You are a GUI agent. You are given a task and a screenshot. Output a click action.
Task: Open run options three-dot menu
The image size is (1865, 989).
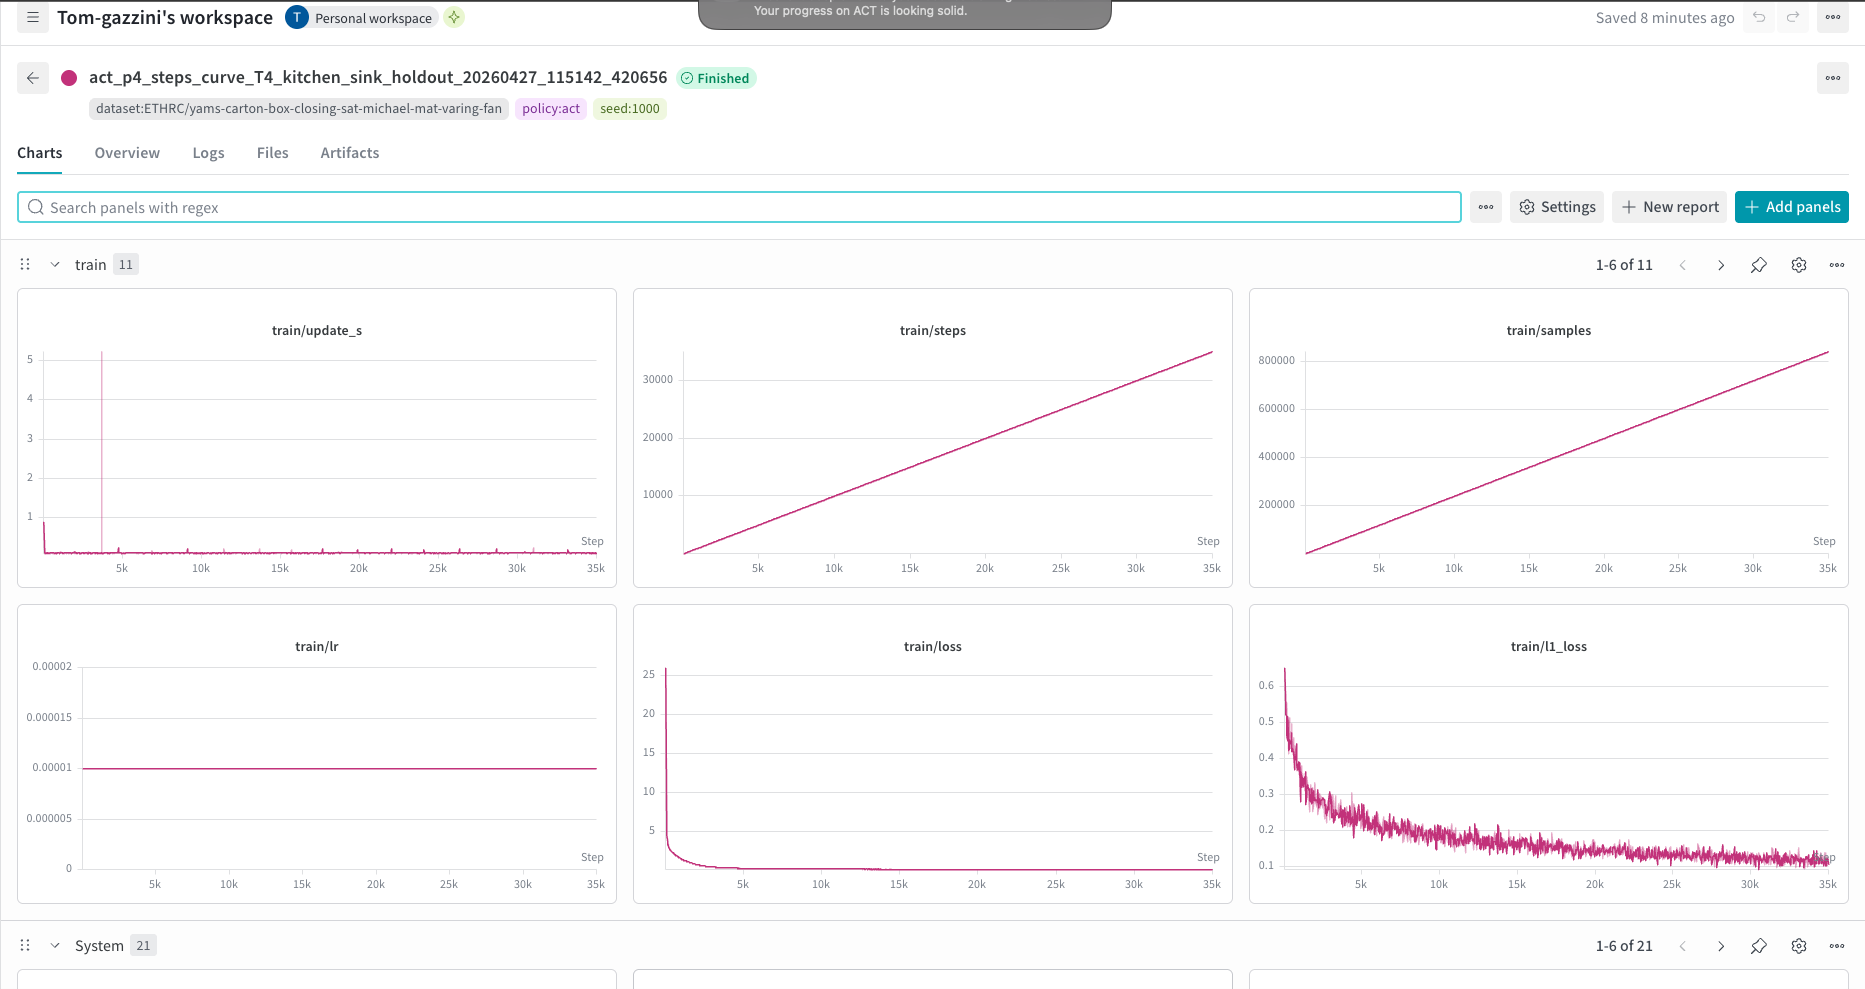pos(1833,78)
